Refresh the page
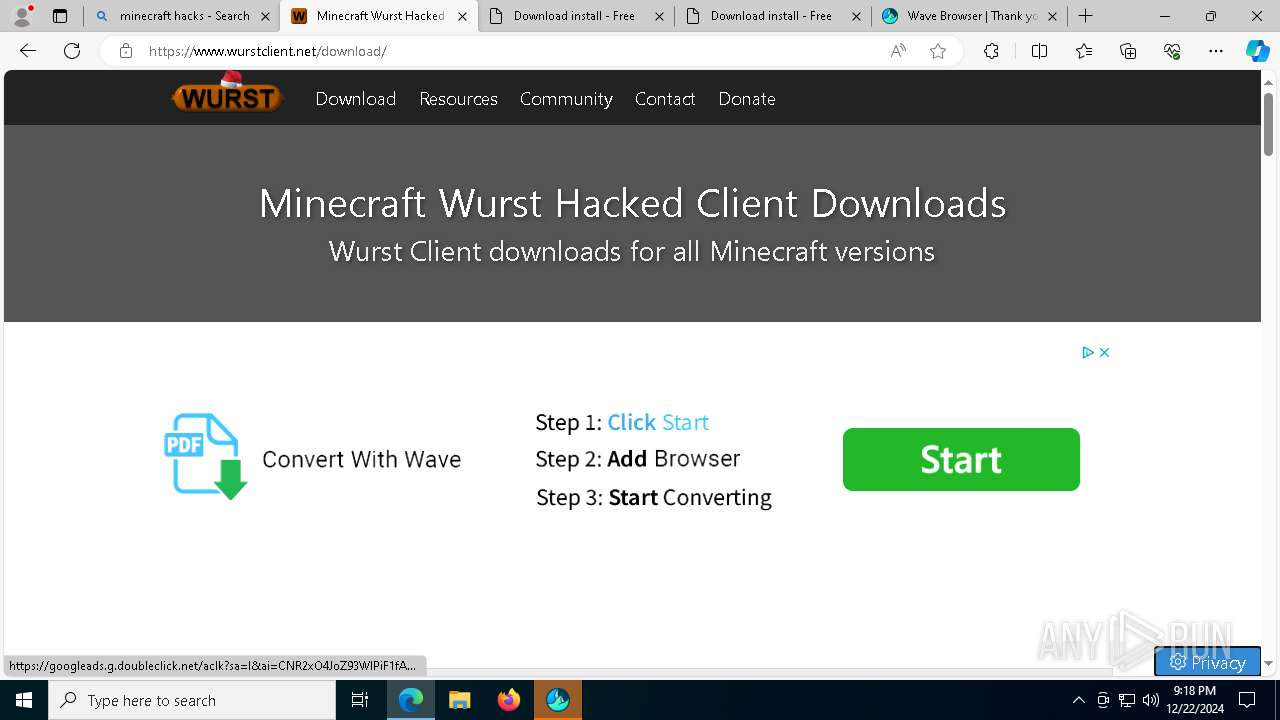 pos(72,51)
